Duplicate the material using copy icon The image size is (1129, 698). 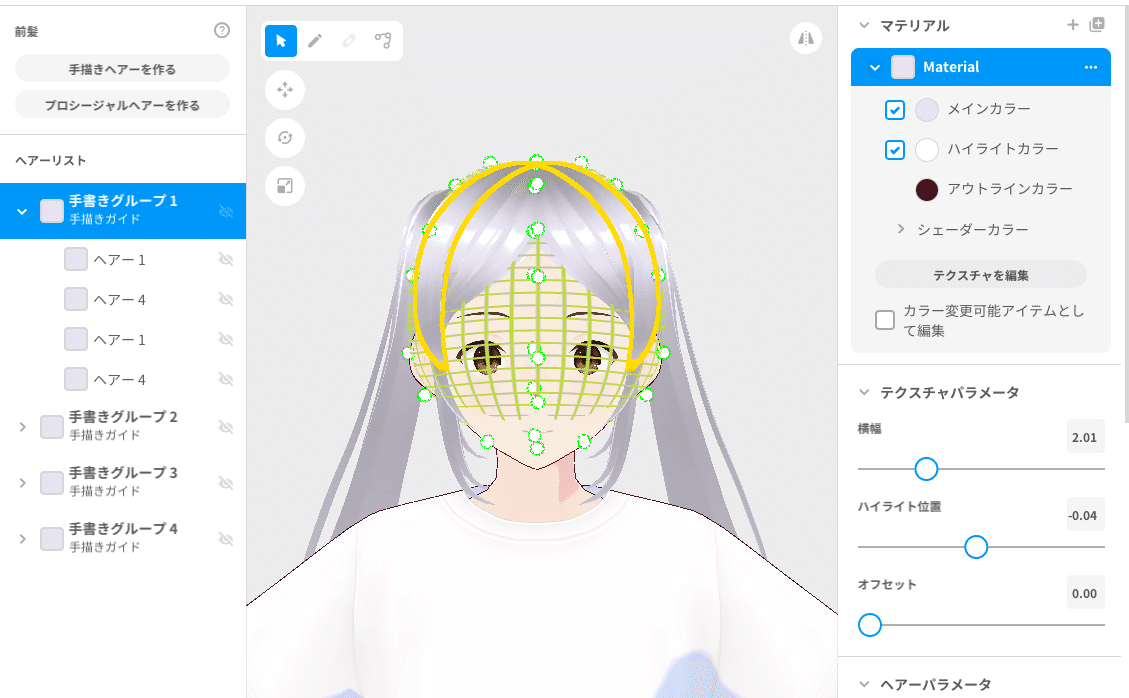(x=1097, y=24)
